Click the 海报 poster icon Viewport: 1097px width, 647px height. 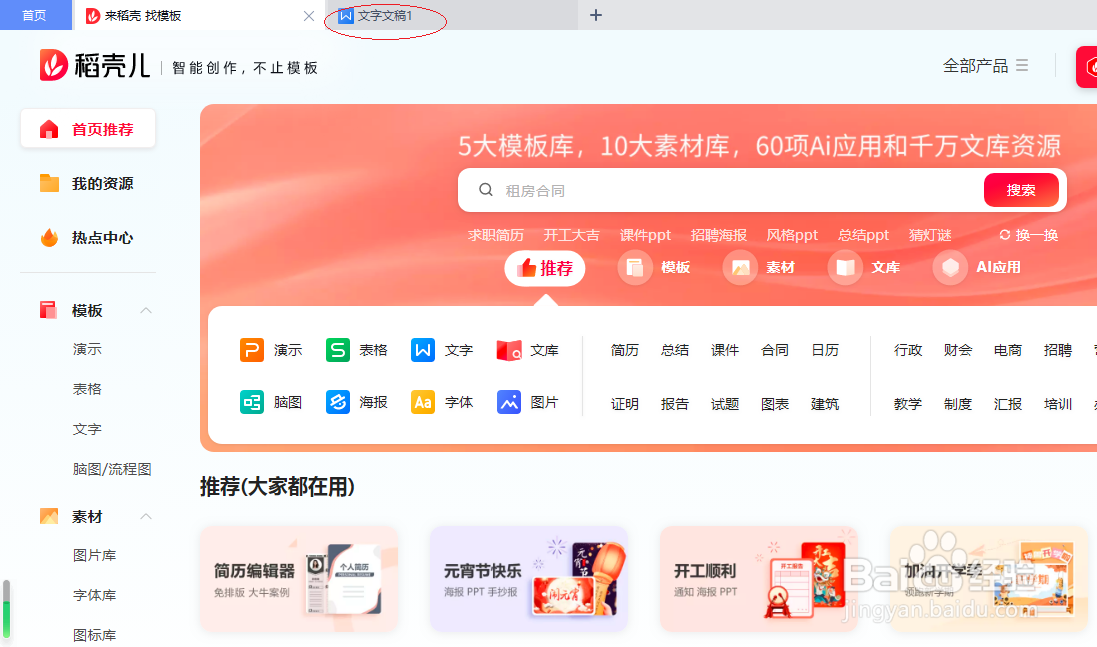[x=337, y=402]
